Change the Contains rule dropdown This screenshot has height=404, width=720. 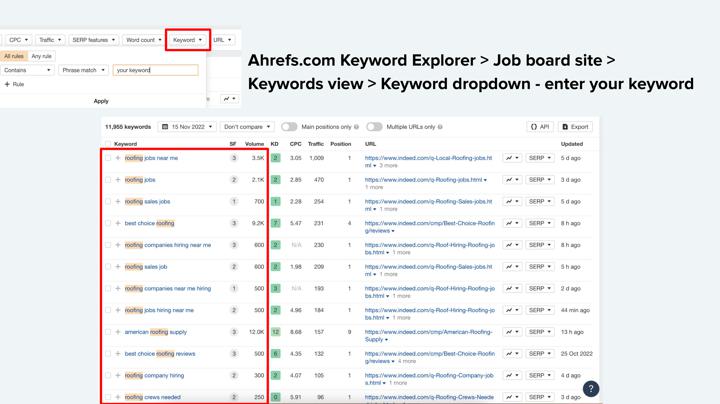tap(27, 70)
